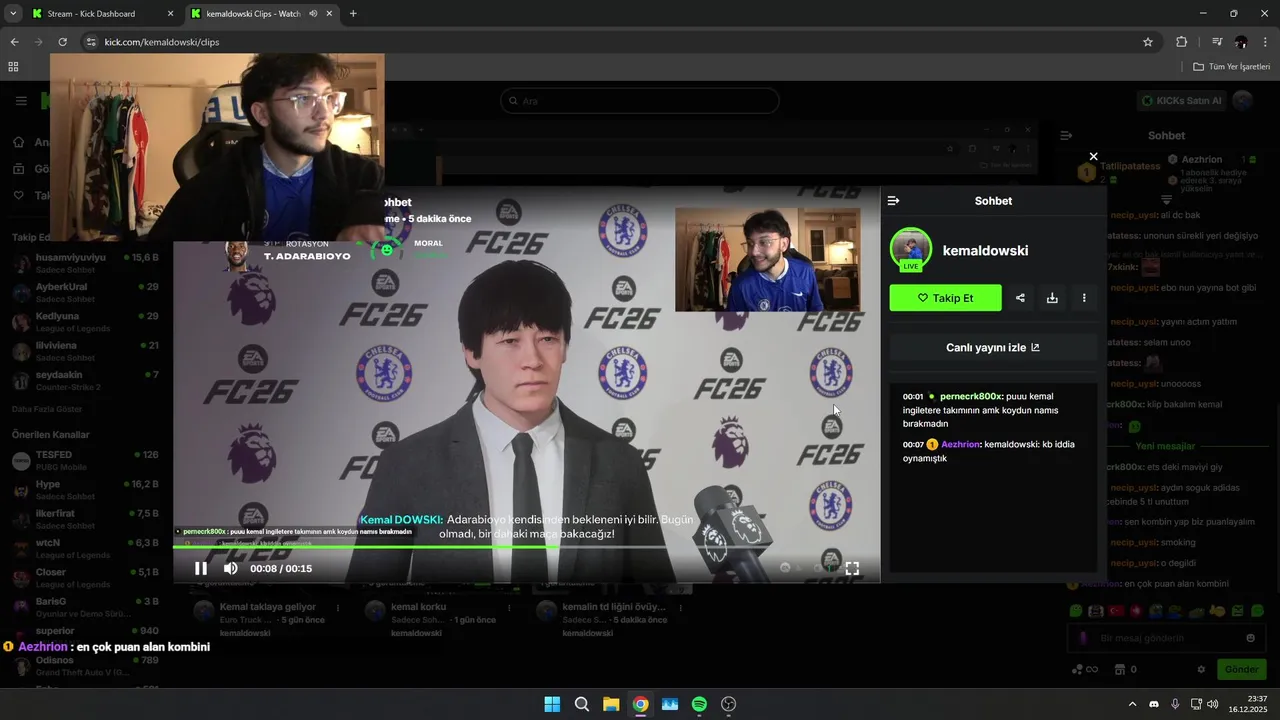Show hidden tray icons chevron
1280x720 pixels.
tap(1132, 704)
